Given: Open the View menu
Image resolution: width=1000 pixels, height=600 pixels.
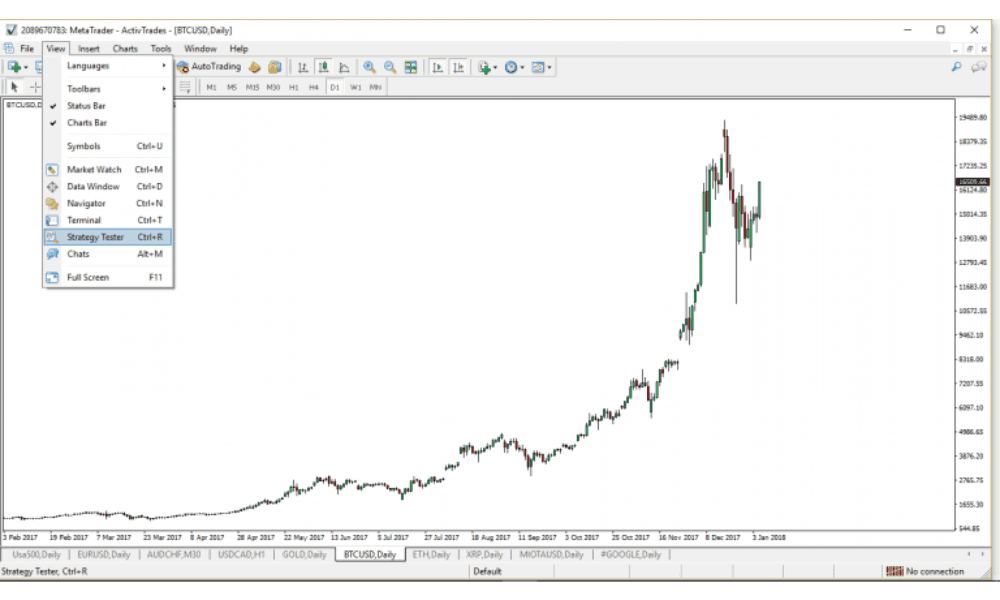Looking at the screenshot, I should coord(55,48).
